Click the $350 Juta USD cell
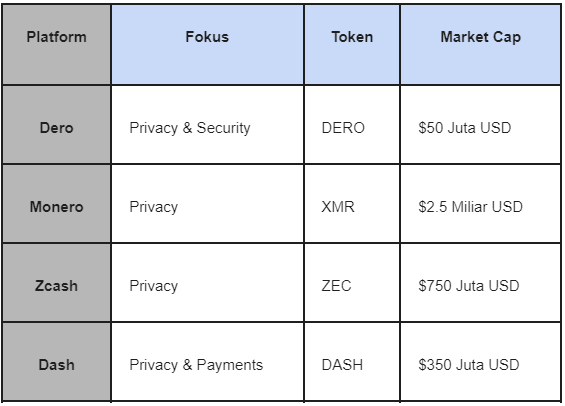Viewport: 565px width, 406px height. tap(480, 362)
